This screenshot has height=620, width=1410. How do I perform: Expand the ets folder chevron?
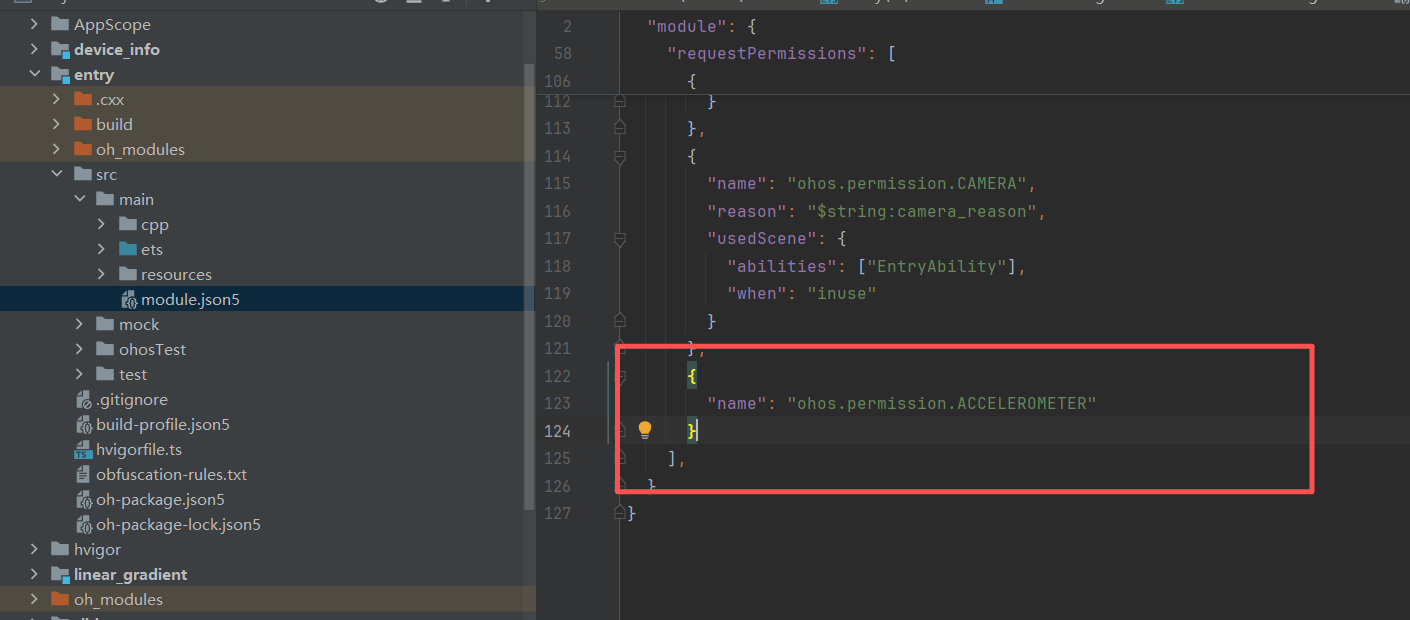[101, 249]
